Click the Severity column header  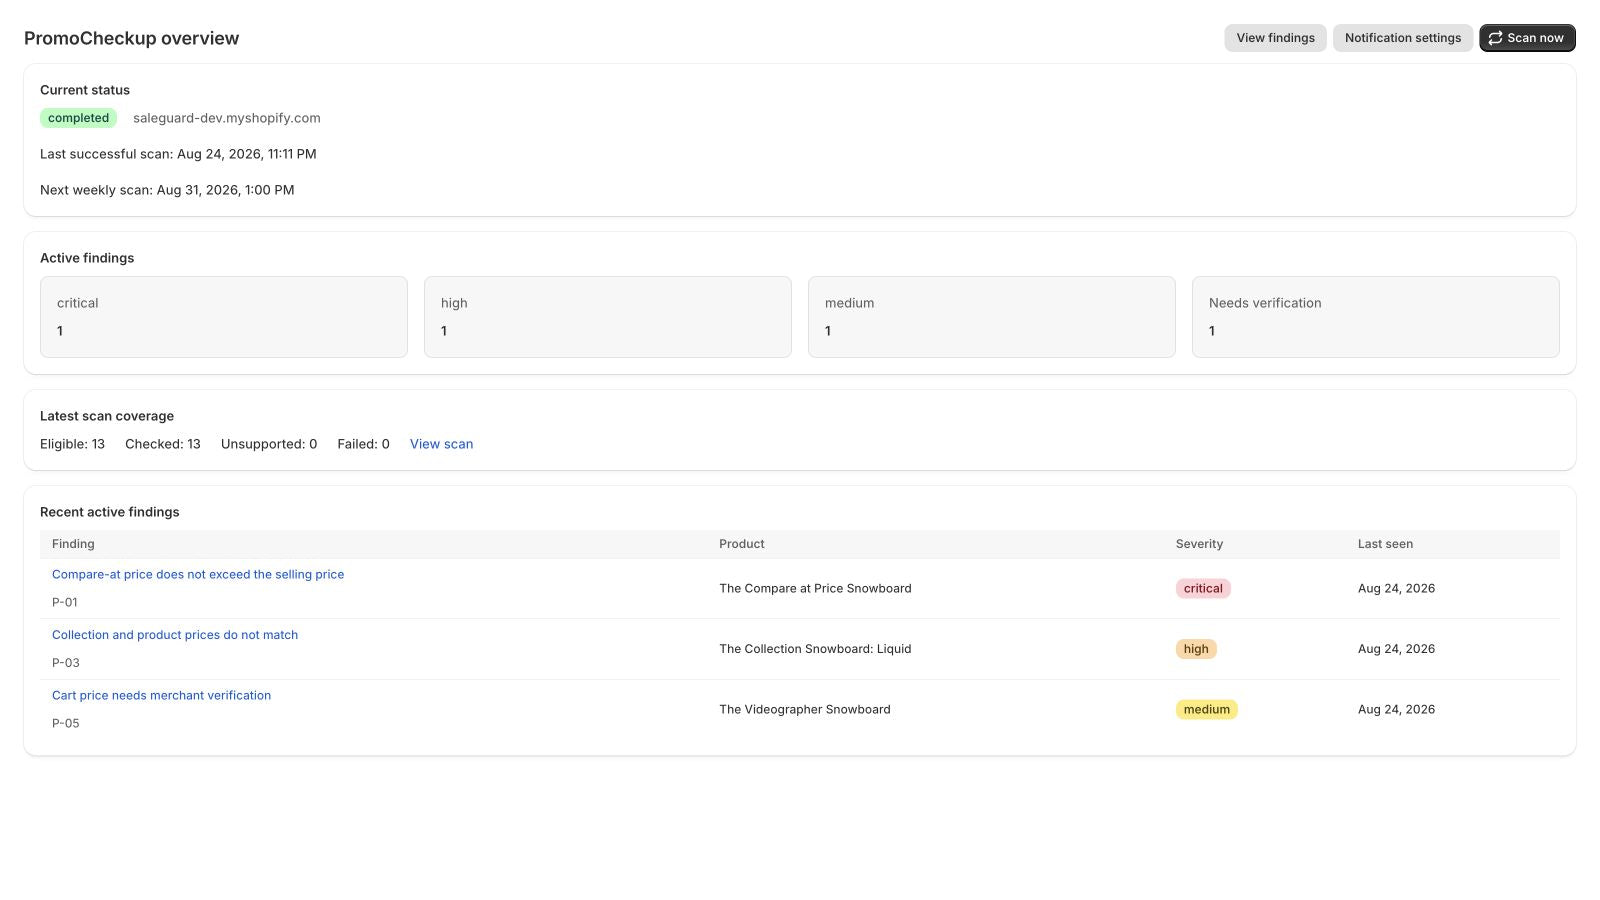pyautogui.click(x=1199, y=544)
